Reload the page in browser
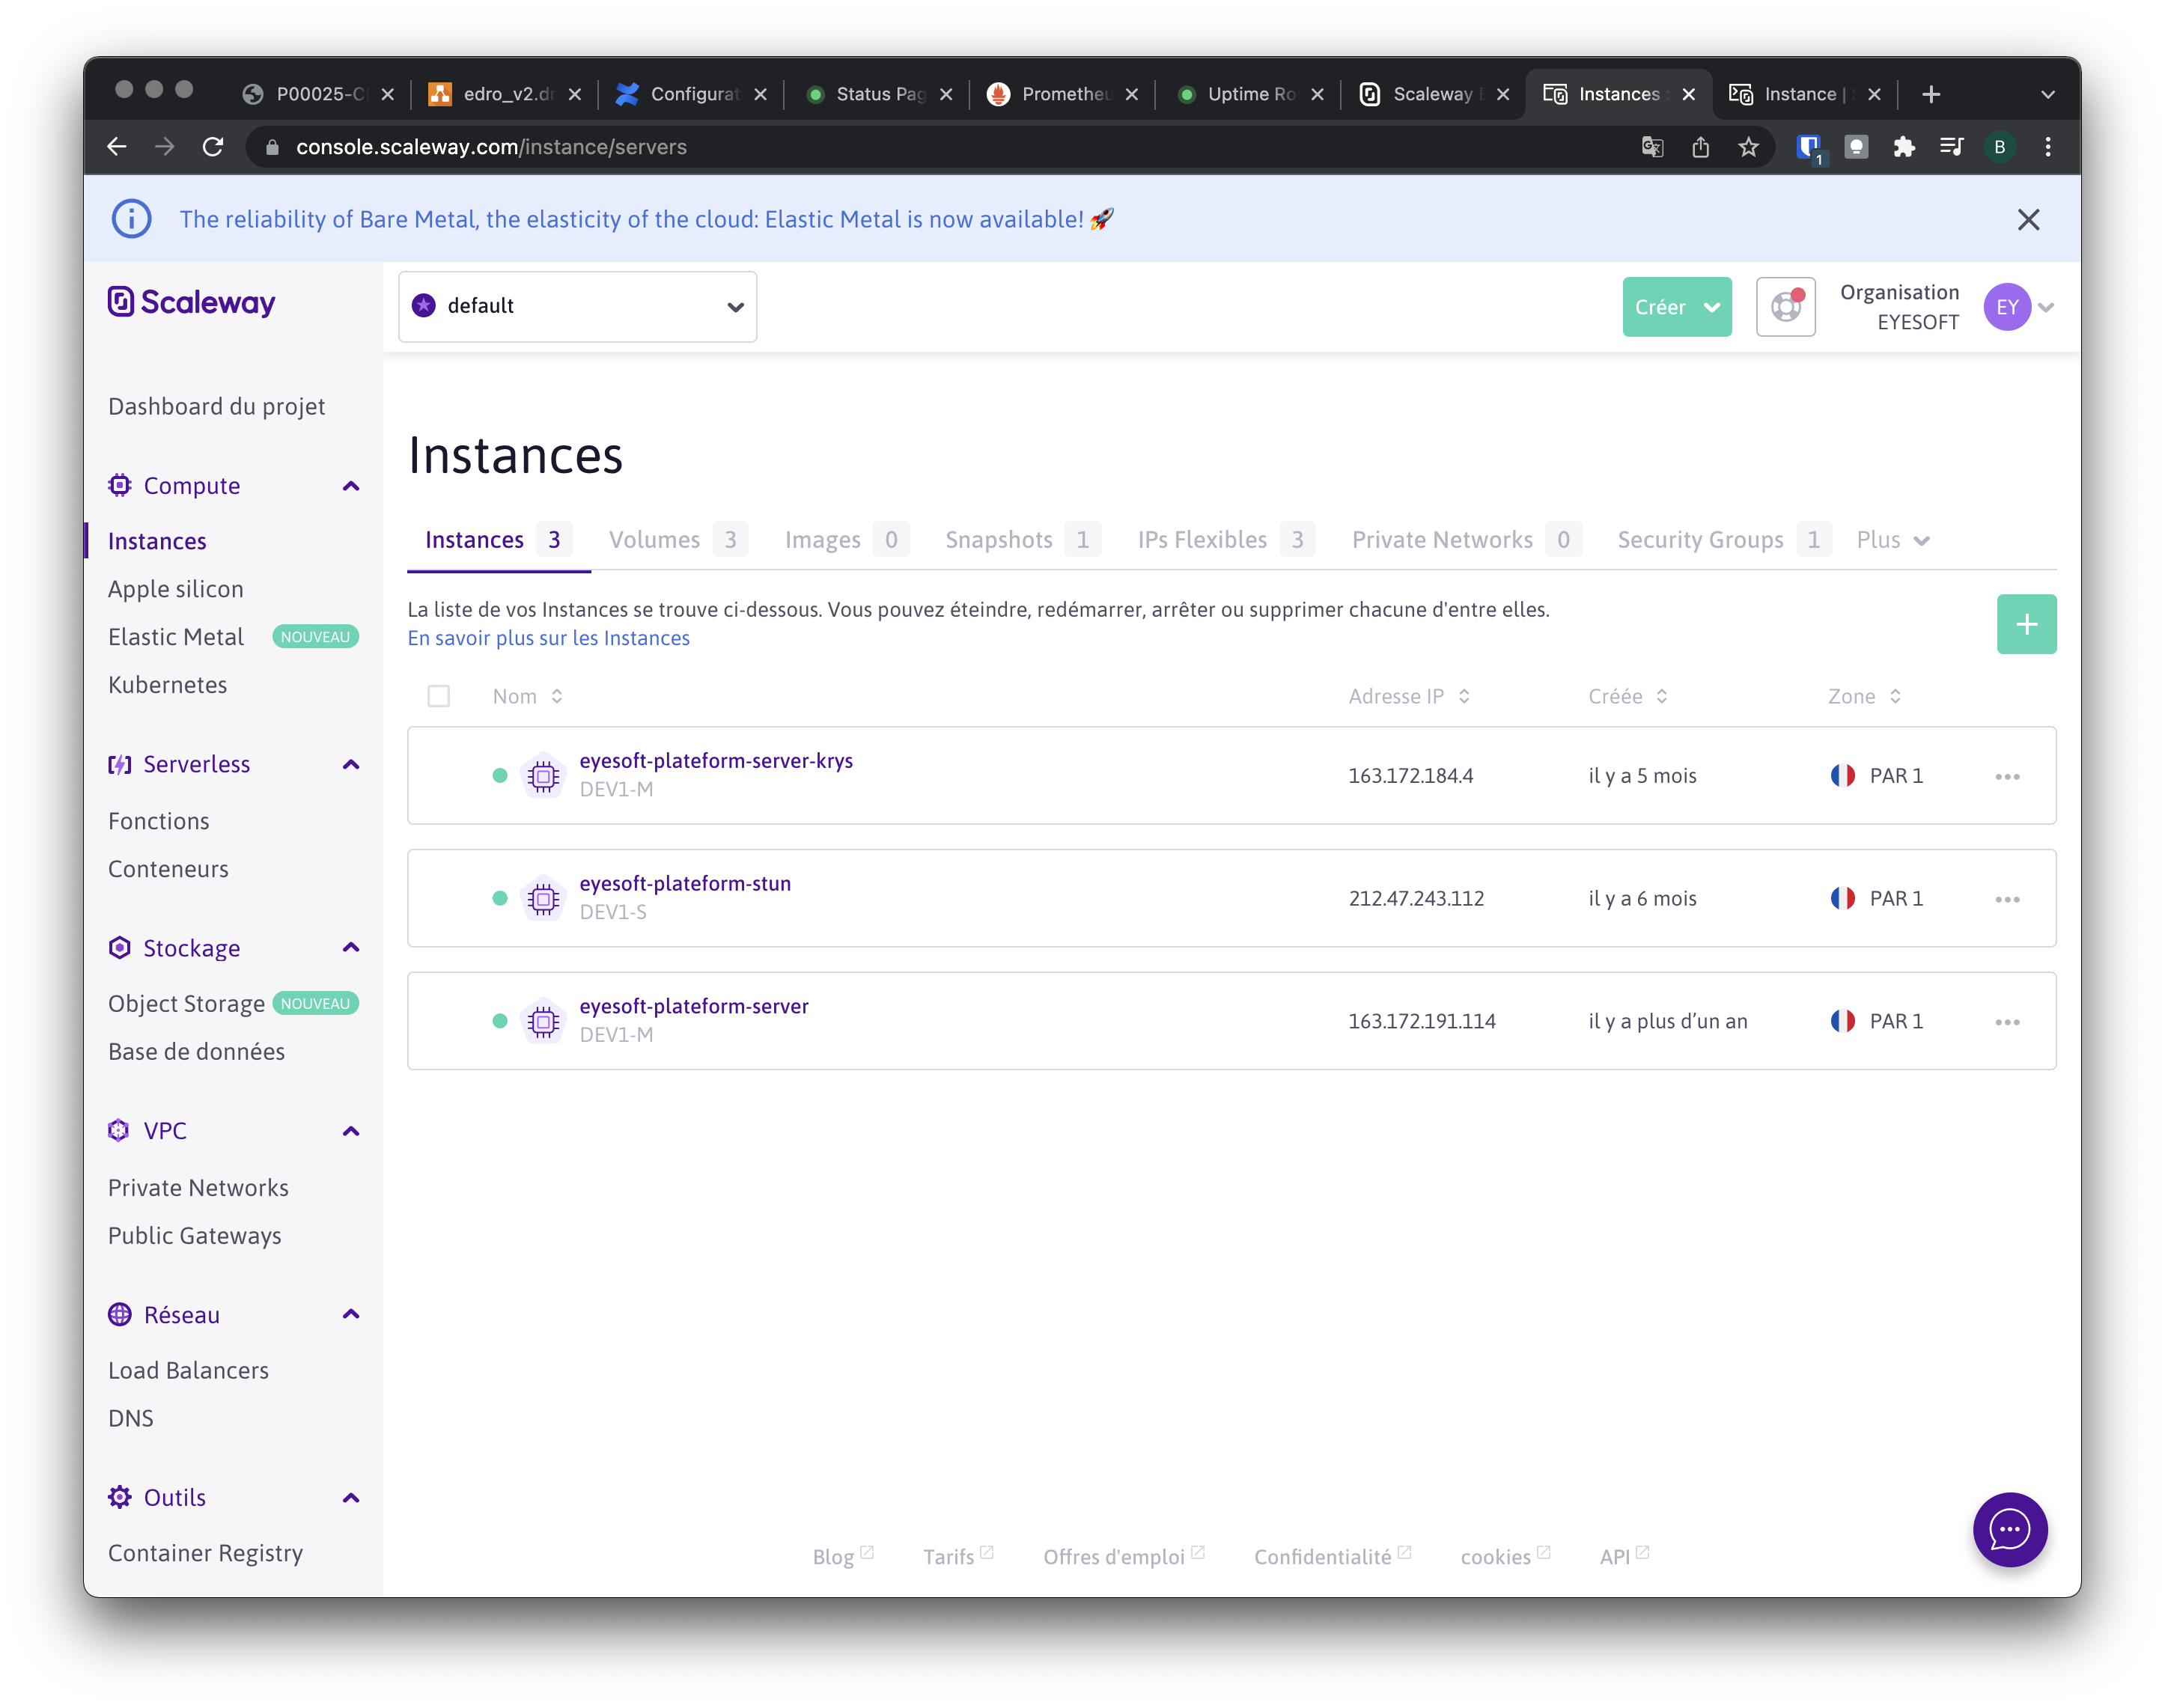Screen dimensions: 2165x1708 [213, 148]
